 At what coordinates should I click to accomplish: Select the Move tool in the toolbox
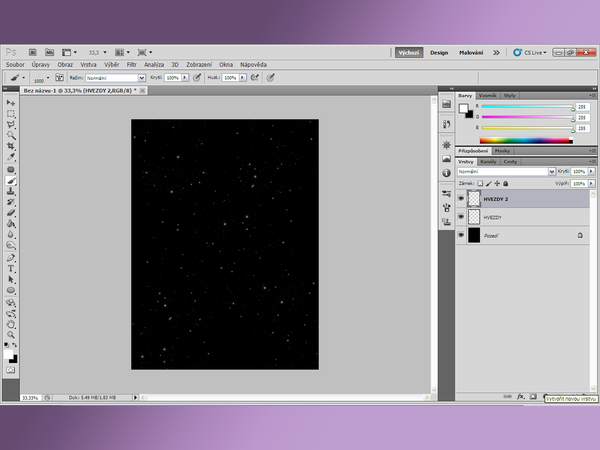11,103
